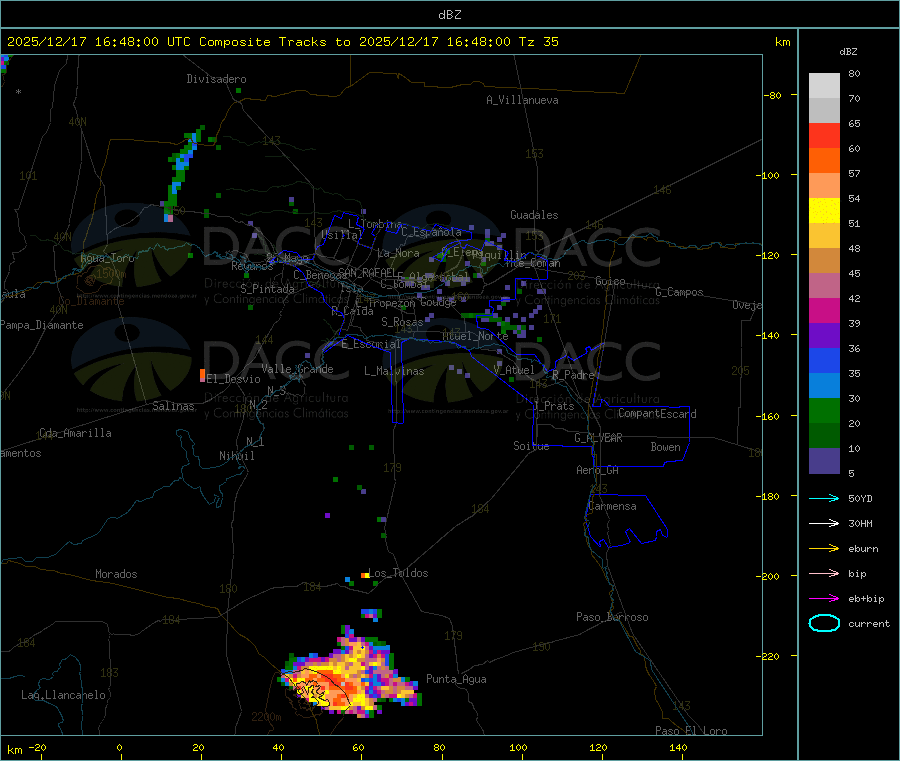Select the blue 35-36 dBZ legend color
Image resolution: width=900 pixels, height=761 pixels.
(x=824, y=360)
